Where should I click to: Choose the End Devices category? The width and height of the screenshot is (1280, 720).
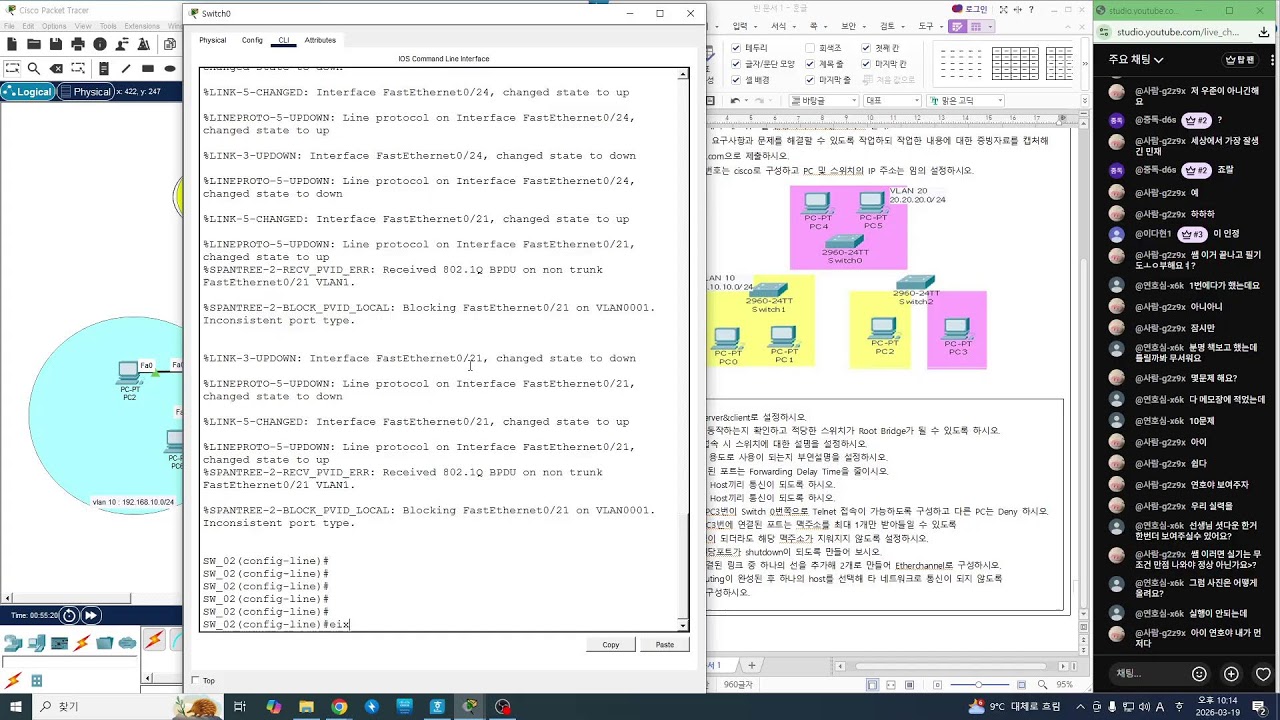pyautogui.click(x=37, y=643)
